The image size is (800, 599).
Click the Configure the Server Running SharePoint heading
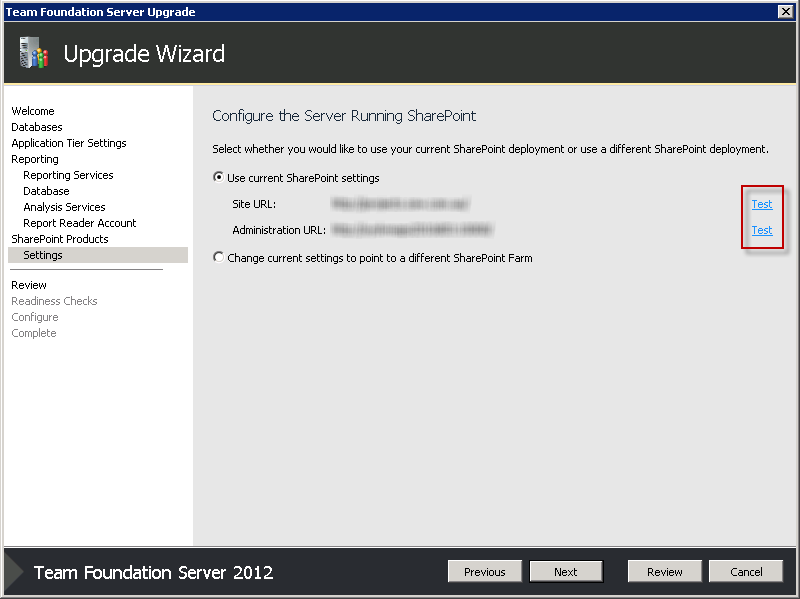[344, 116]
